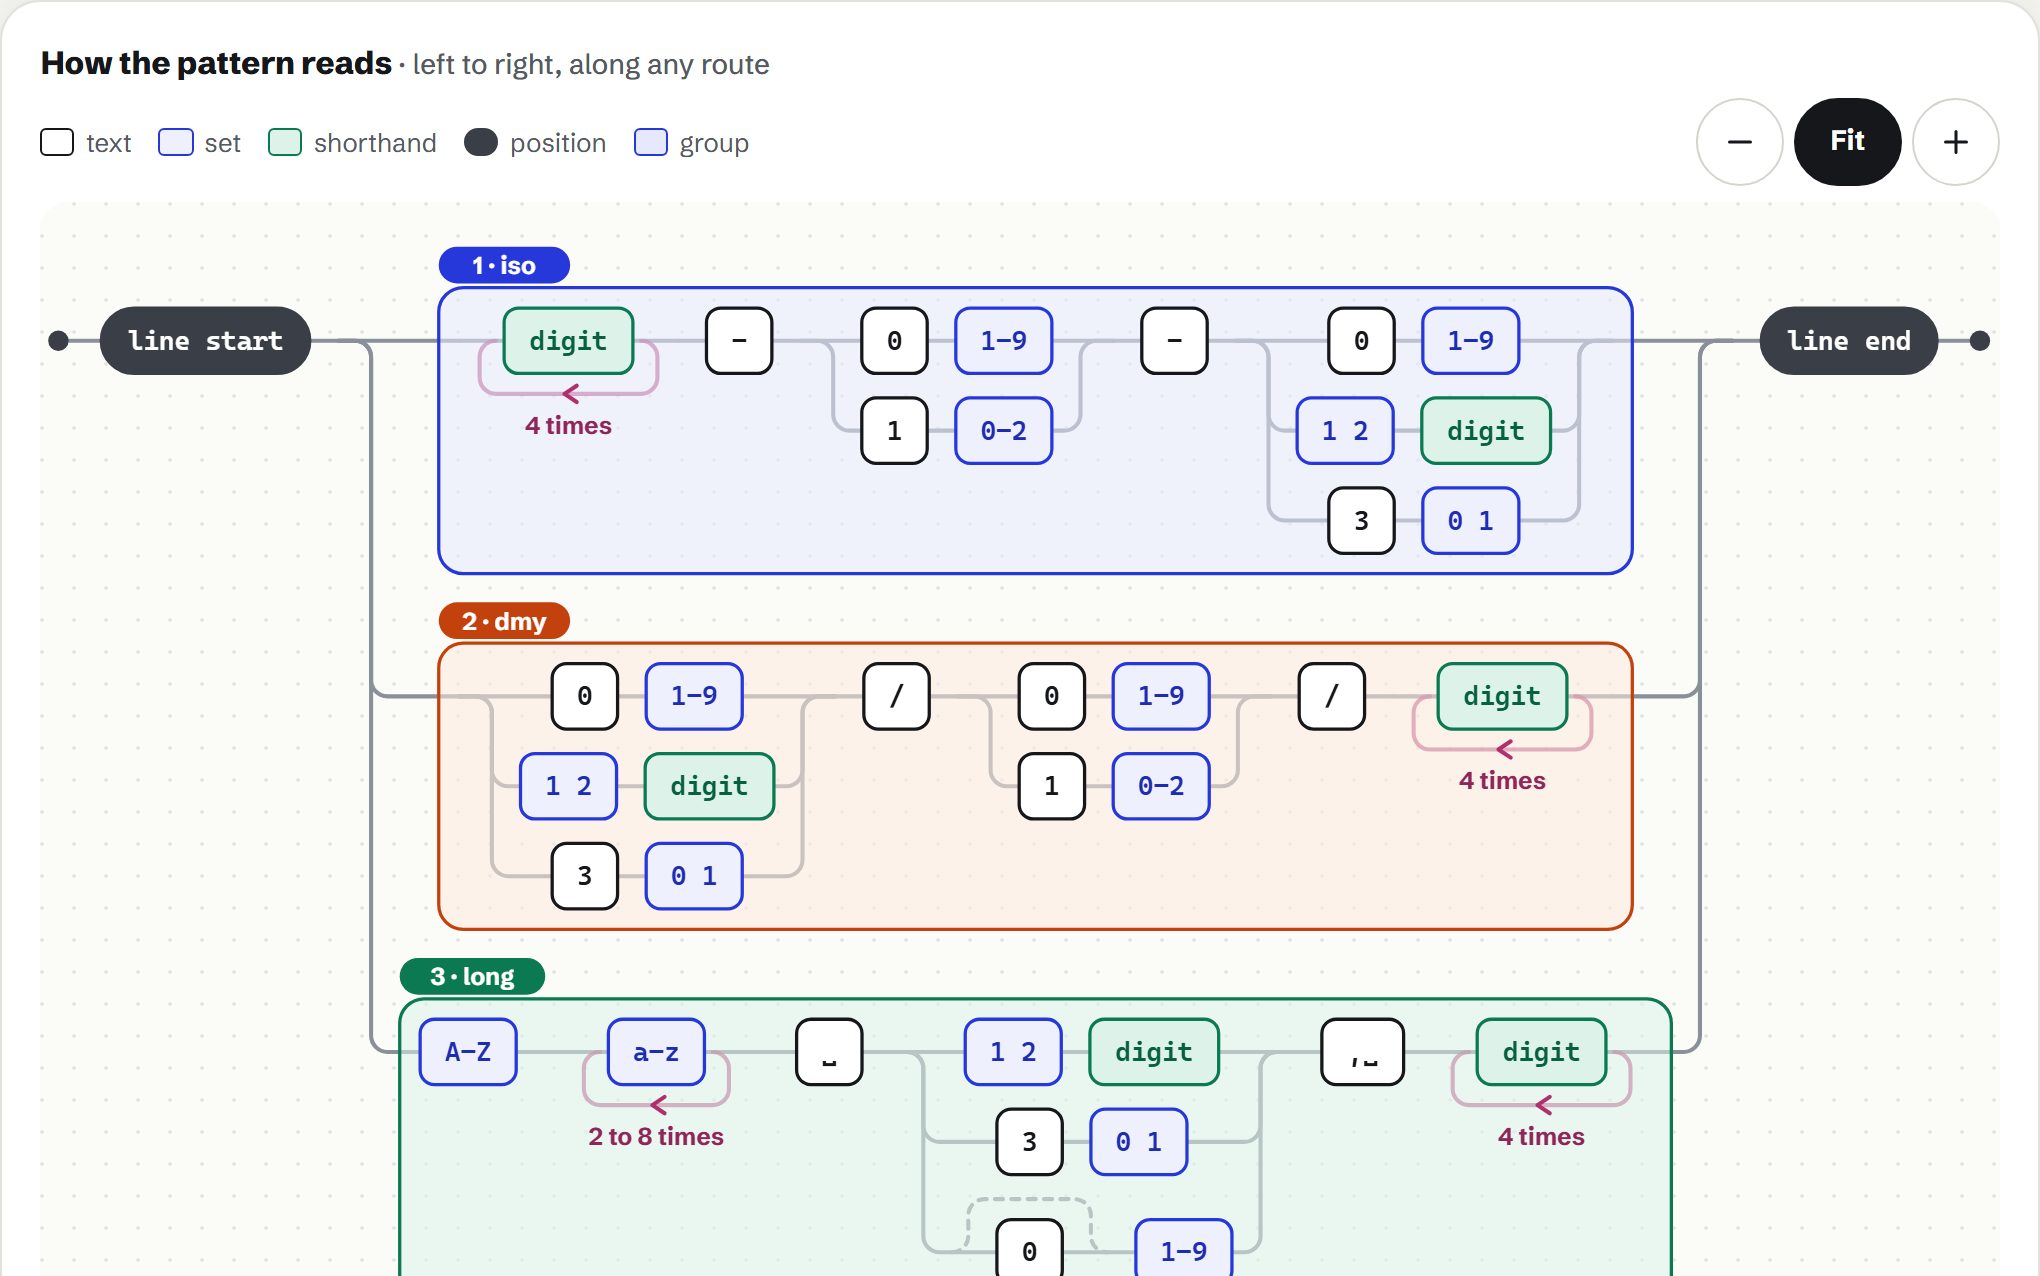Select the line start node

(x=205, y=341)
